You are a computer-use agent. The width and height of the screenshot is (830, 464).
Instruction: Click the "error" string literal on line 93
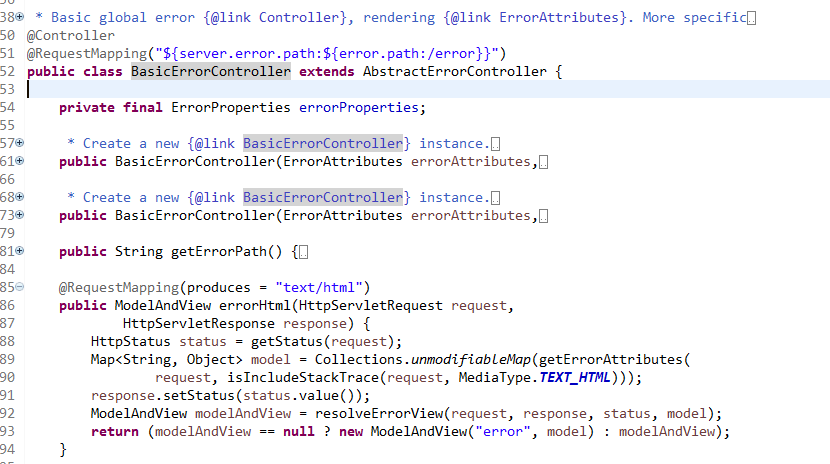(503, 431)
